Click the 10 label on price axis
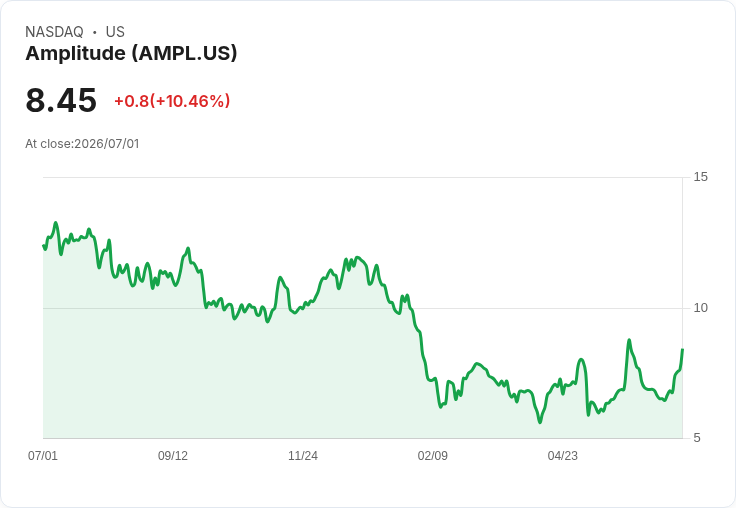Image resolution: width=736 pixels, height=508 pixels. (x=700, y=308)
